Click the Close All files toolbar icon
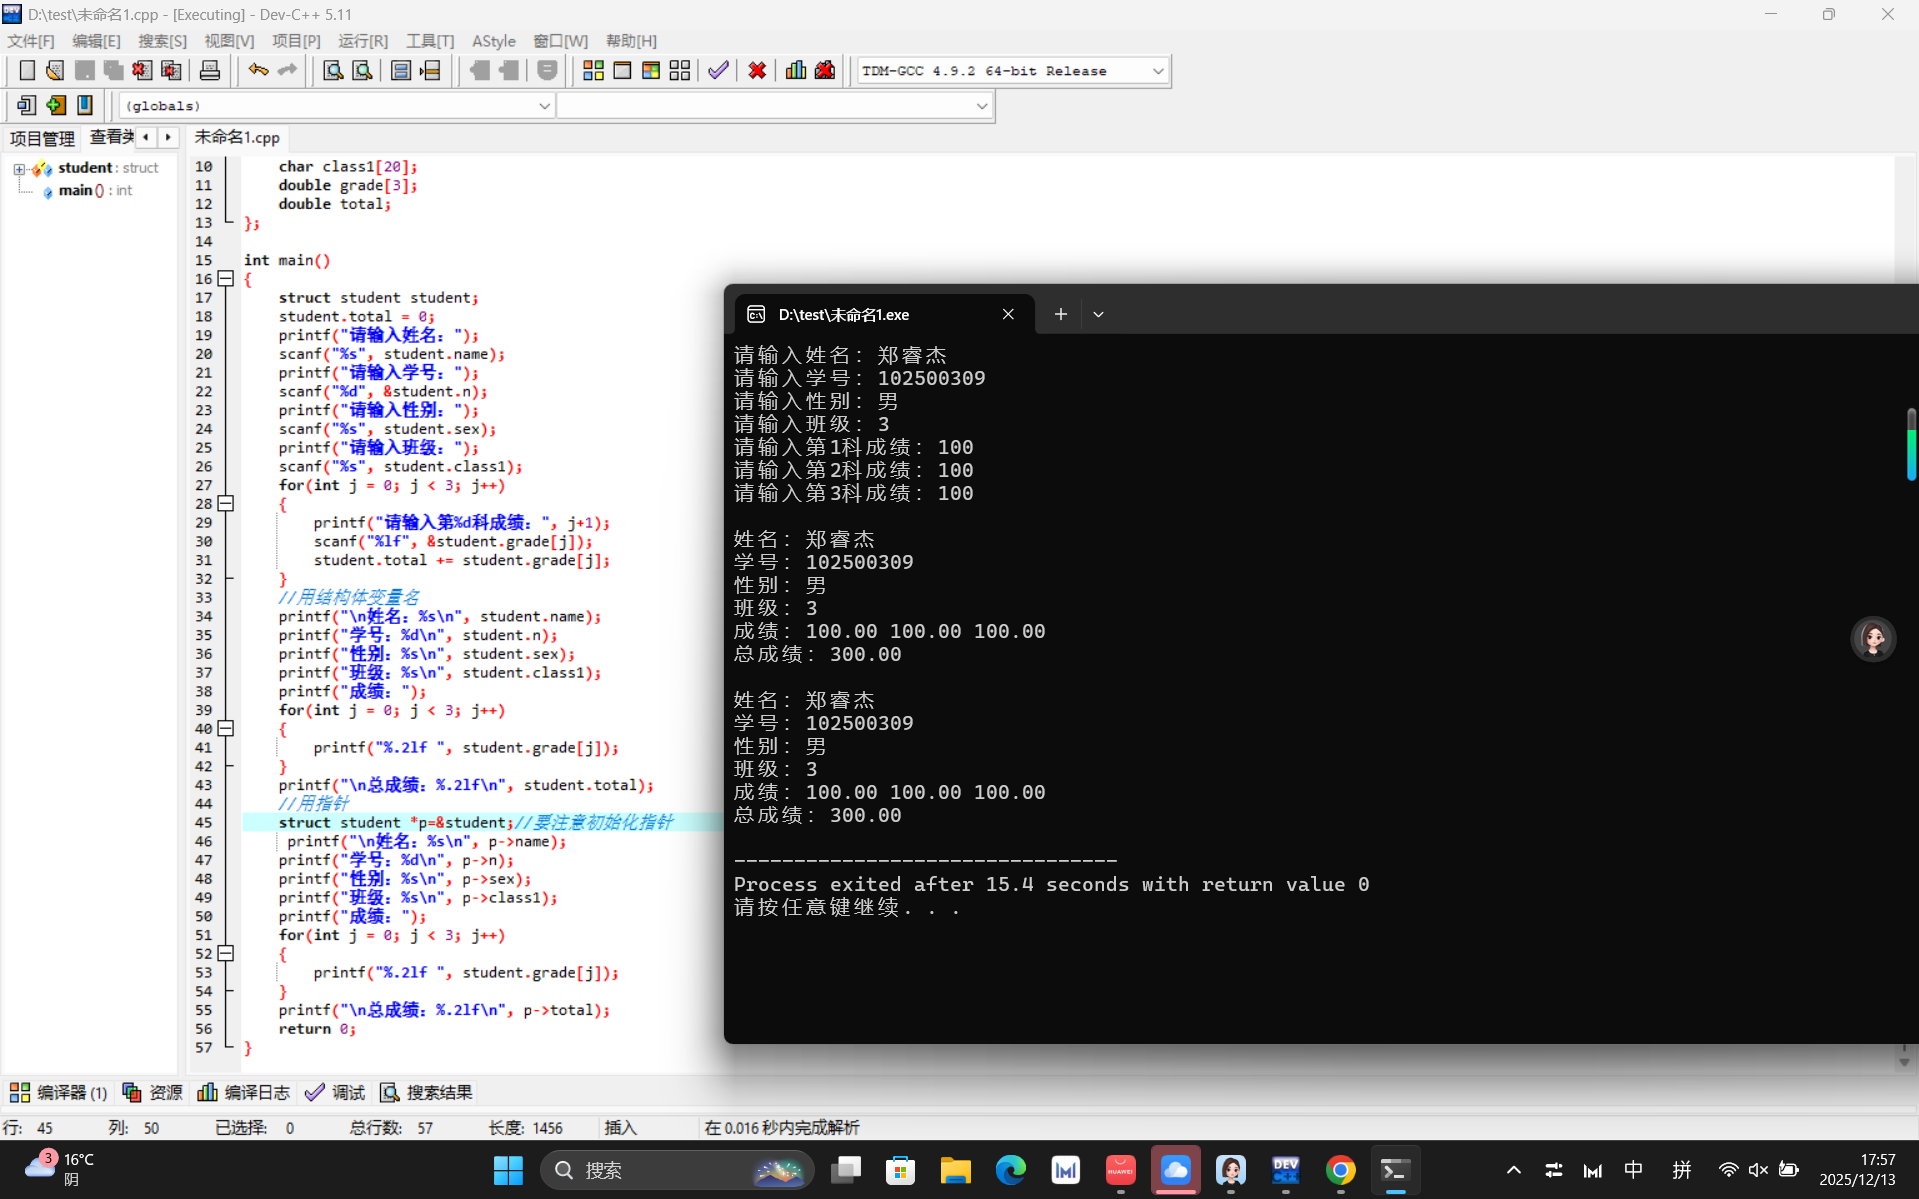1919x1199 pixels. click(x=171, y=70)
